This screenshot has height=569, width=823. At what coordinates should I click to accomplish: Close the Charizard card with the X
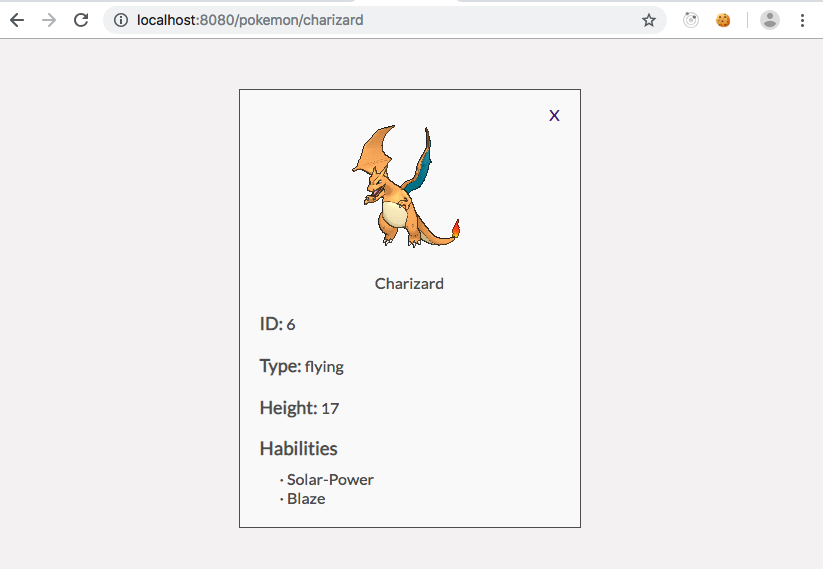[554, 115]
